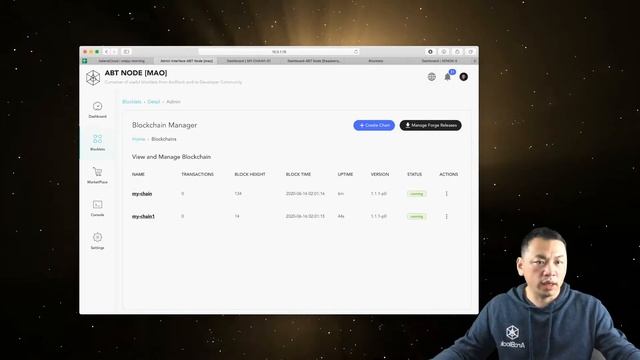Toggle the Safari sidebar button
This screenshot has height=360, width=640.
tap(126, 52)
